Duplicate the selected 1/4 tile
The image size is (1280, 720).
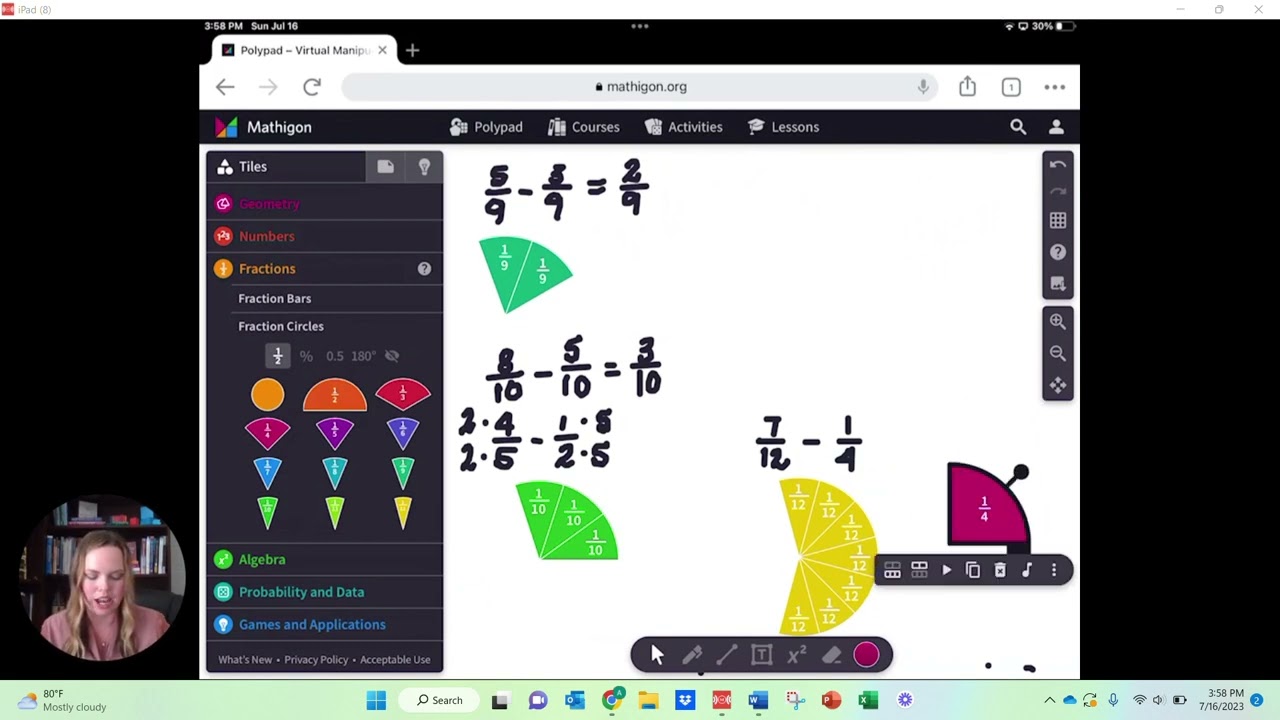click(x=973, y=570)
